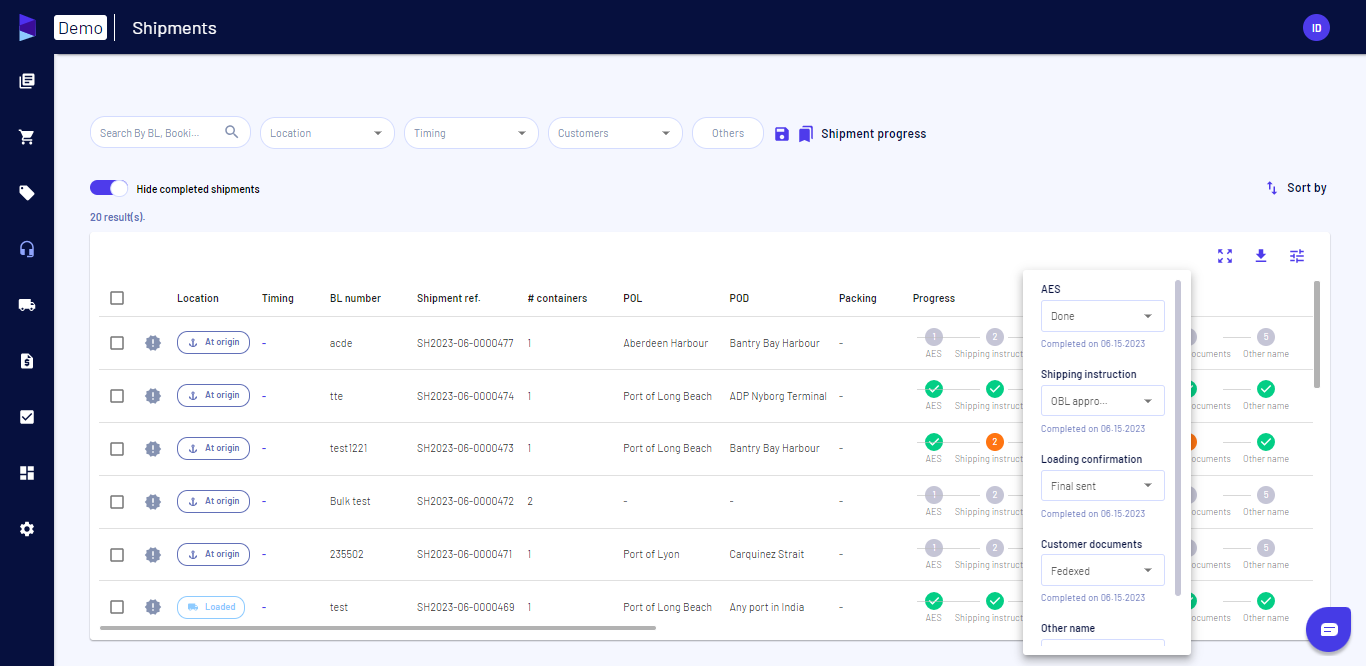Click the table horizontal scrollbar
The image size is (1366, 666).
click(378, 628)
